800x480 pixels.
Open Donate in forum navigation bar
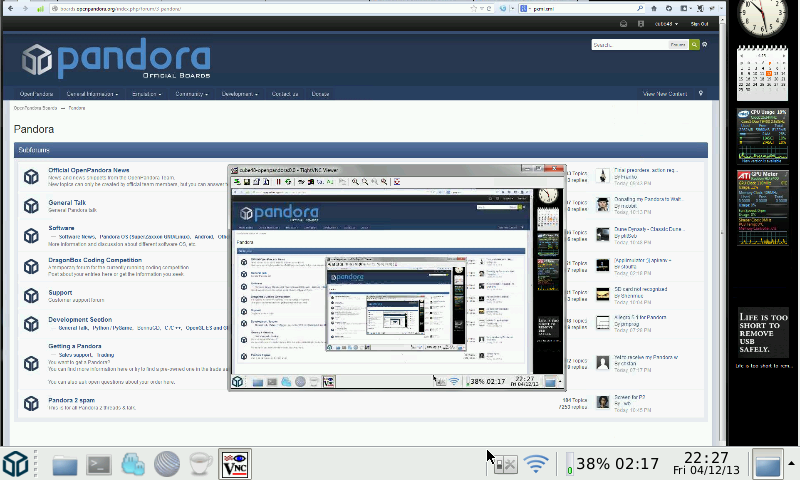point(320,94)
